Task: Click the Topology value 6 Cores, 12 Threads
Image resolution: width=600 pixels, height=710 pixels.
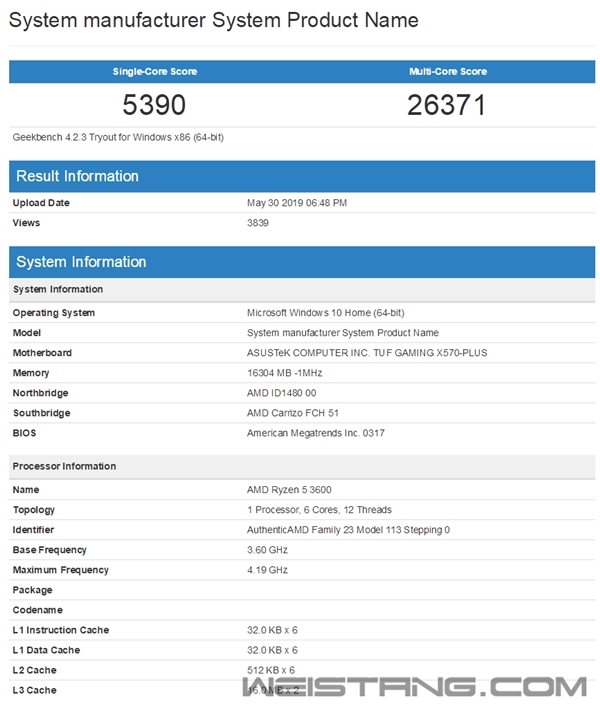Action: tap(319, 510)
